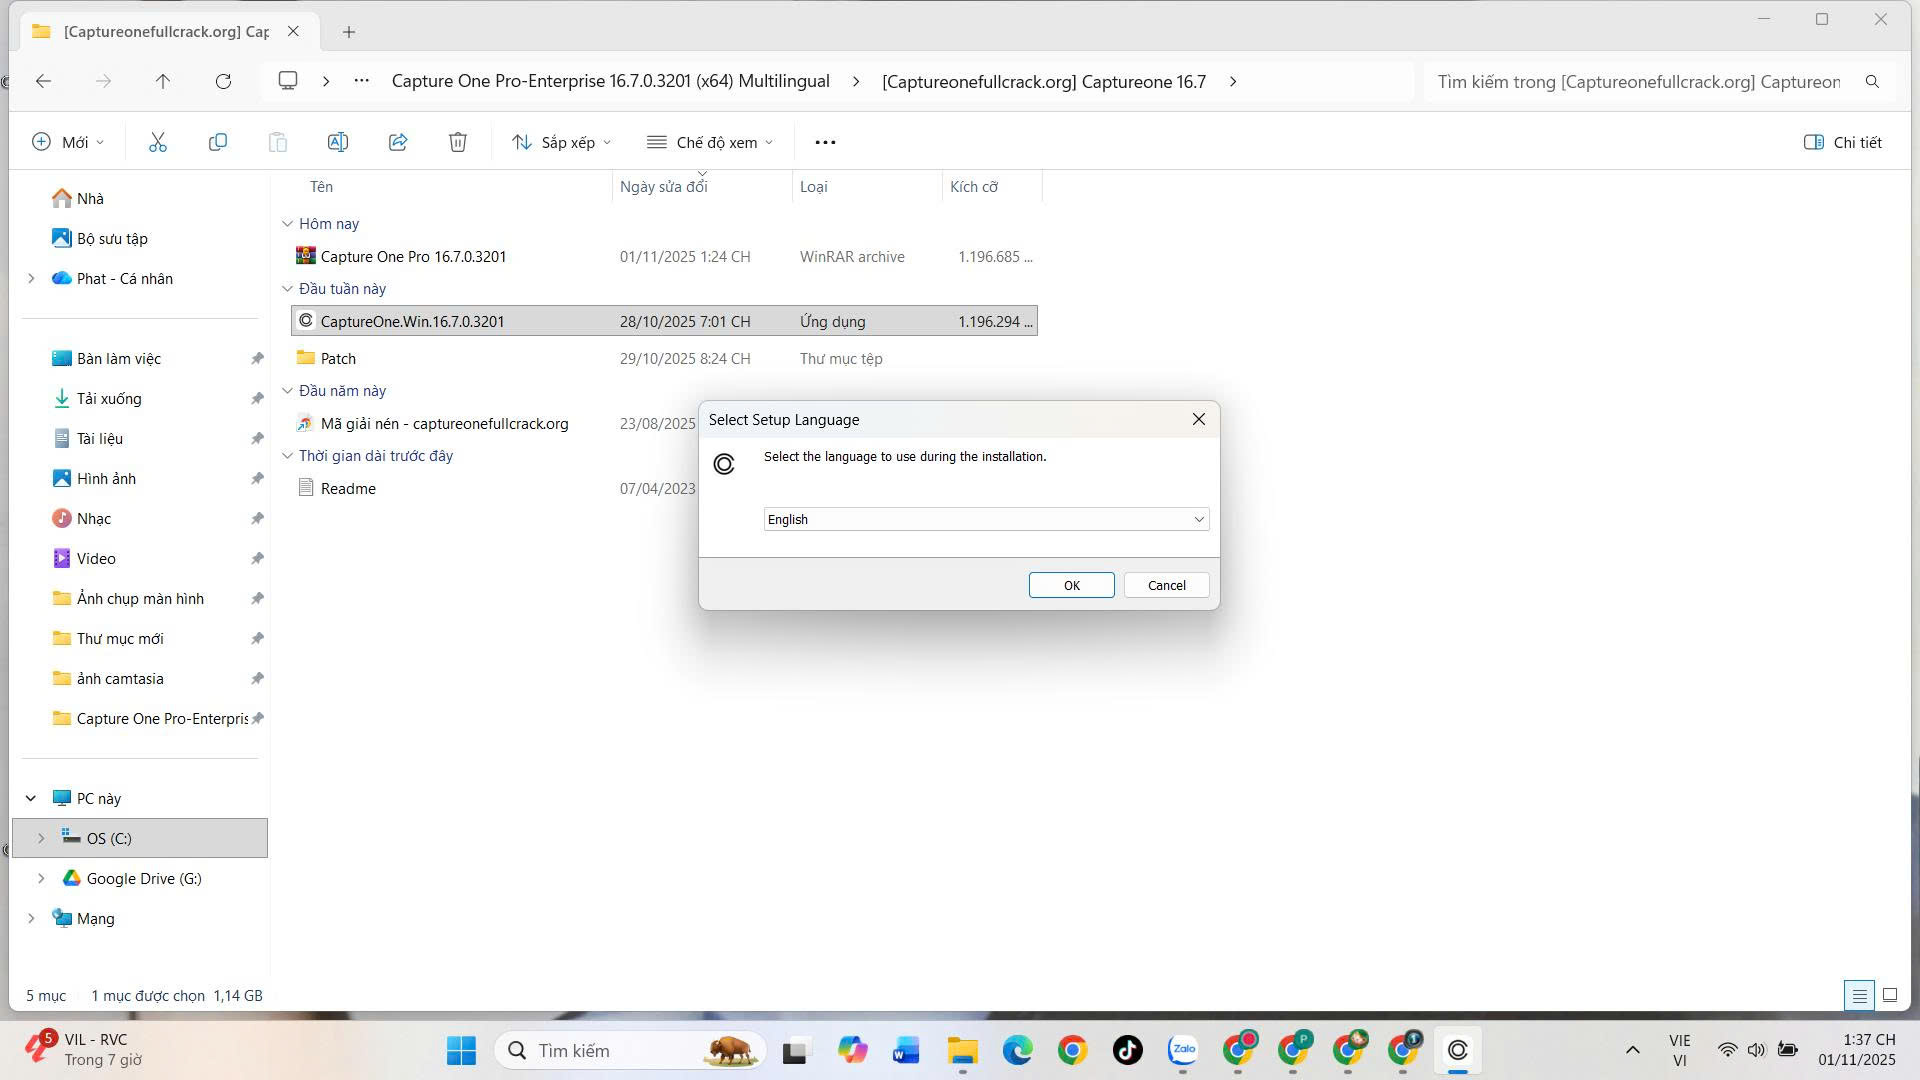Click the Share icon in toolbar
Viewport: 1920px width, 1080px height.
click(398, 142)
